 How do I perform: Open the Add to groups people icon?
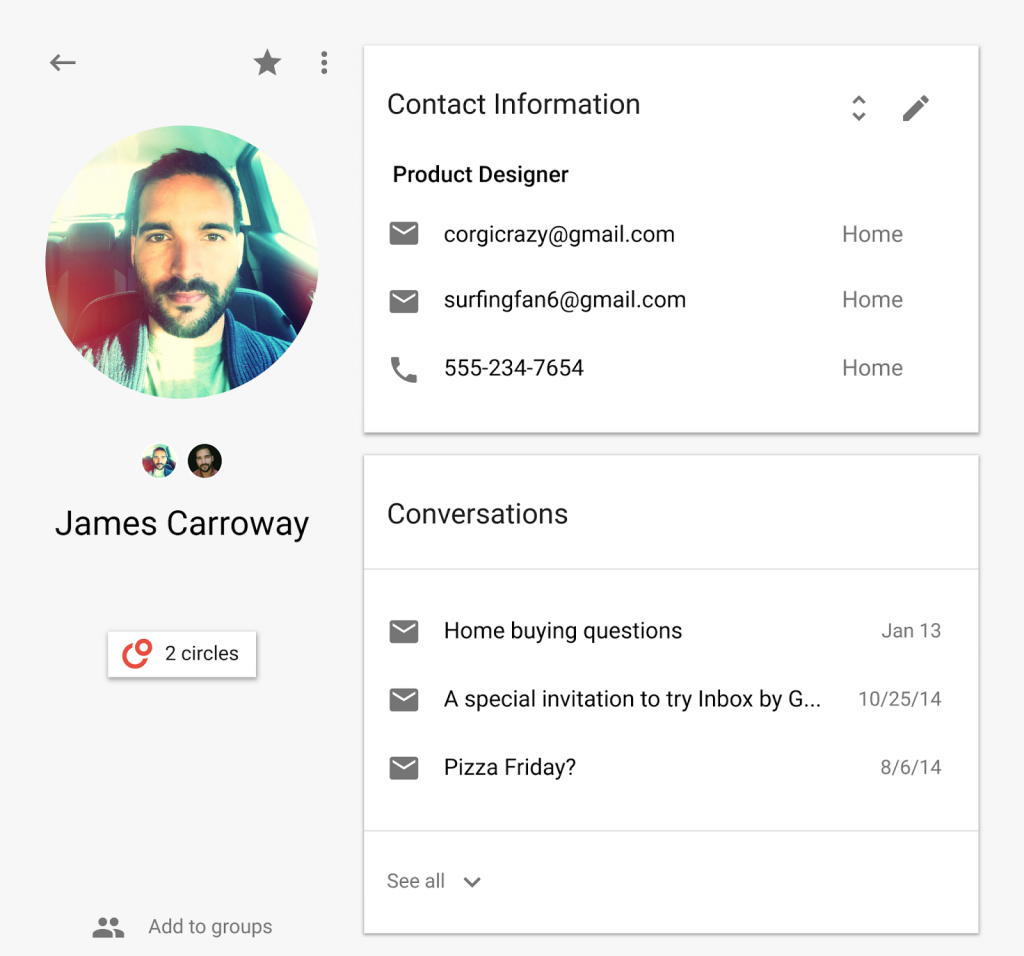click(108, 926)
